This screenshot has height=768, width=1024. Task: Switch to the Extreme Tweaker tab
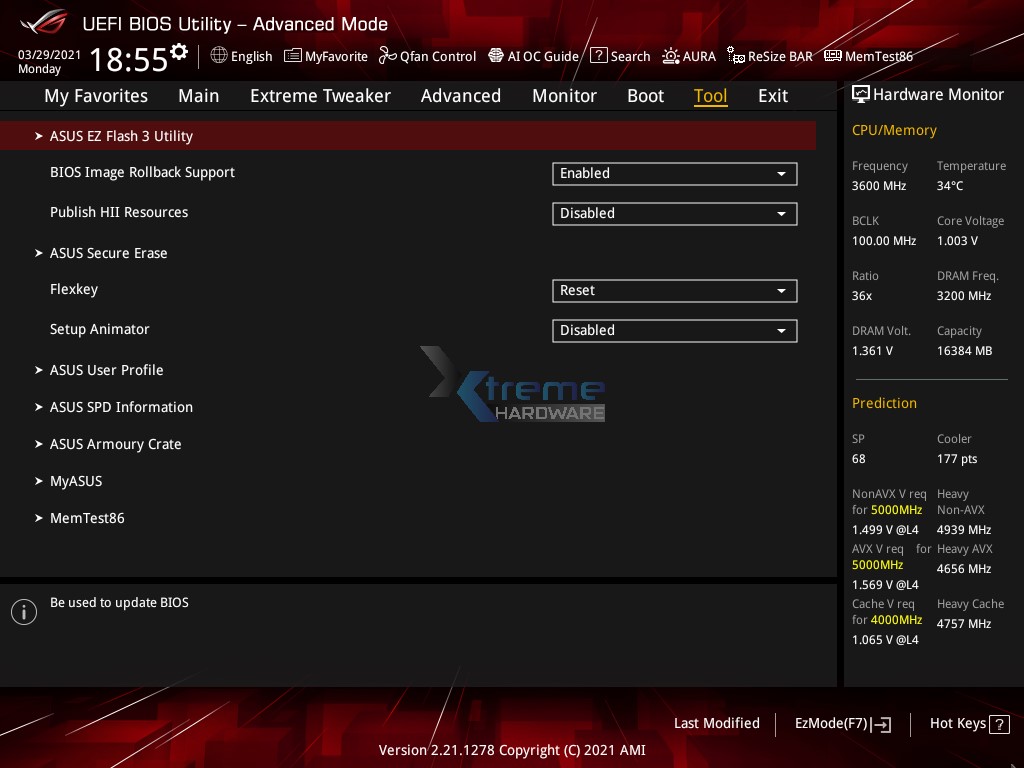click(x=320, y=95)
